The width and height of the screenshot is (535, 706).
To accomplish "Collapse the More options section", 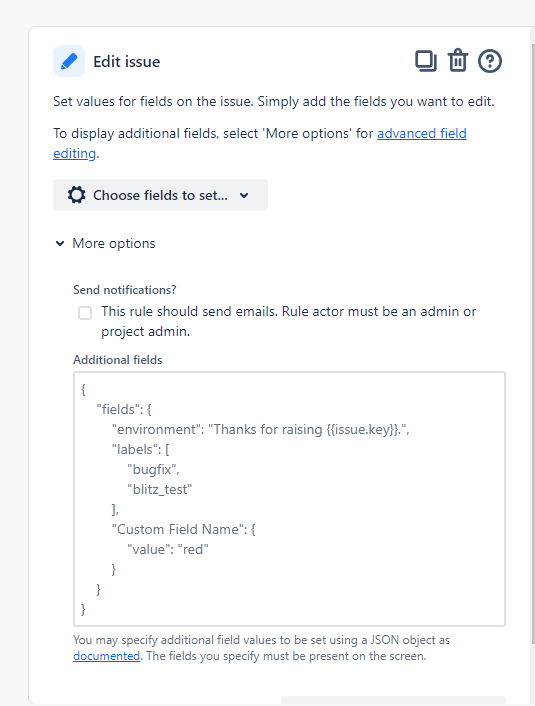I will [105, 244].
